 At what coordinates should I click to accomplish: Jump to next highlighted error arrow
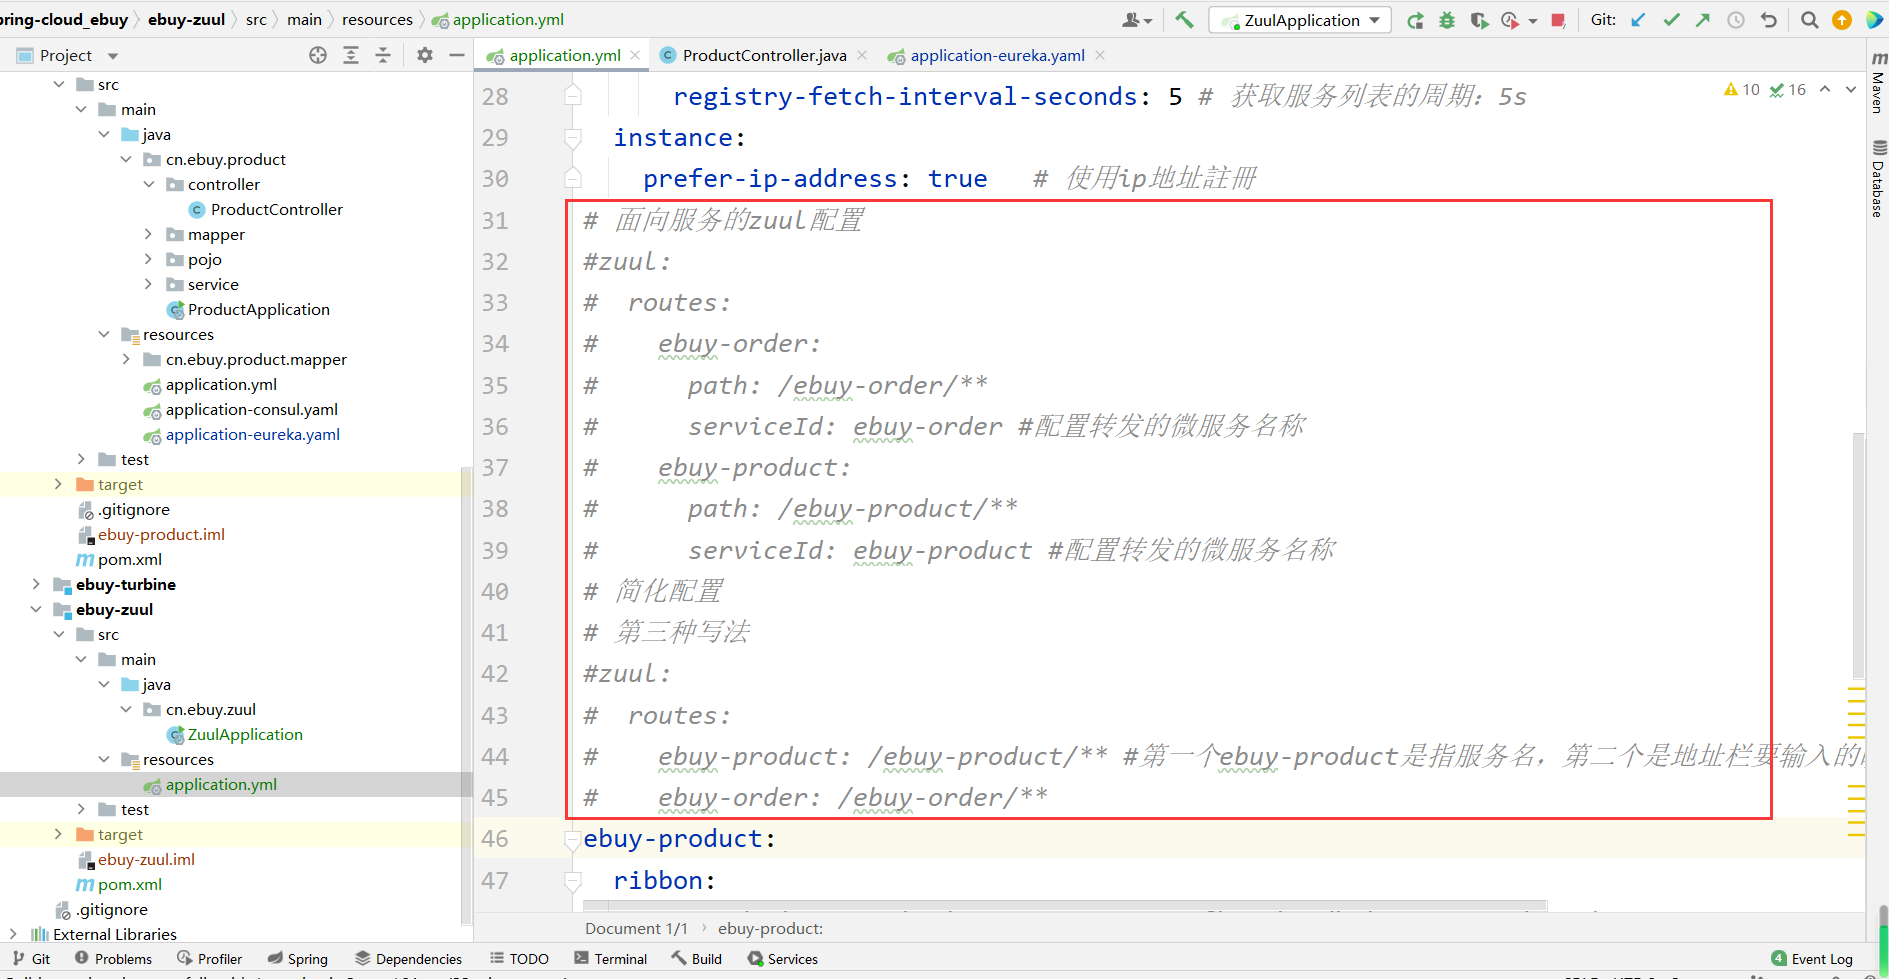click(x=1851, y=89)
